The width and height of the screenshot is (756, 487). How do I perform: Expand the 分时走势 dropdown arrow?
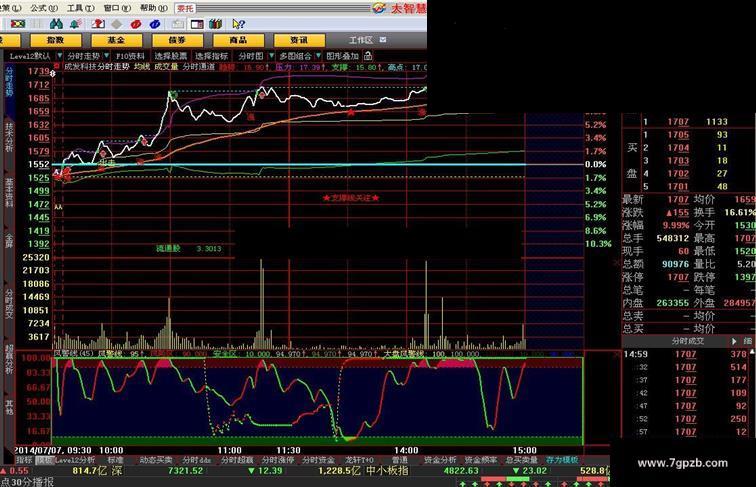(x=107, y=56)
